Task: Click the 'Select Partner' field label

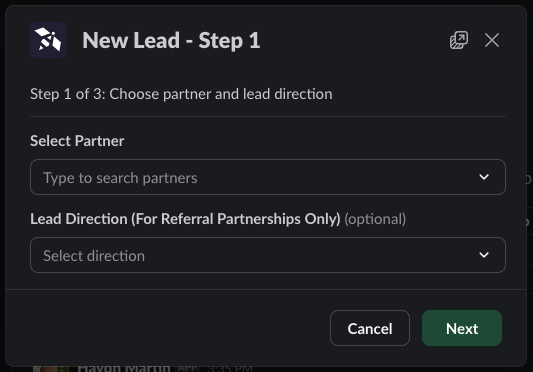Action: 77,141
